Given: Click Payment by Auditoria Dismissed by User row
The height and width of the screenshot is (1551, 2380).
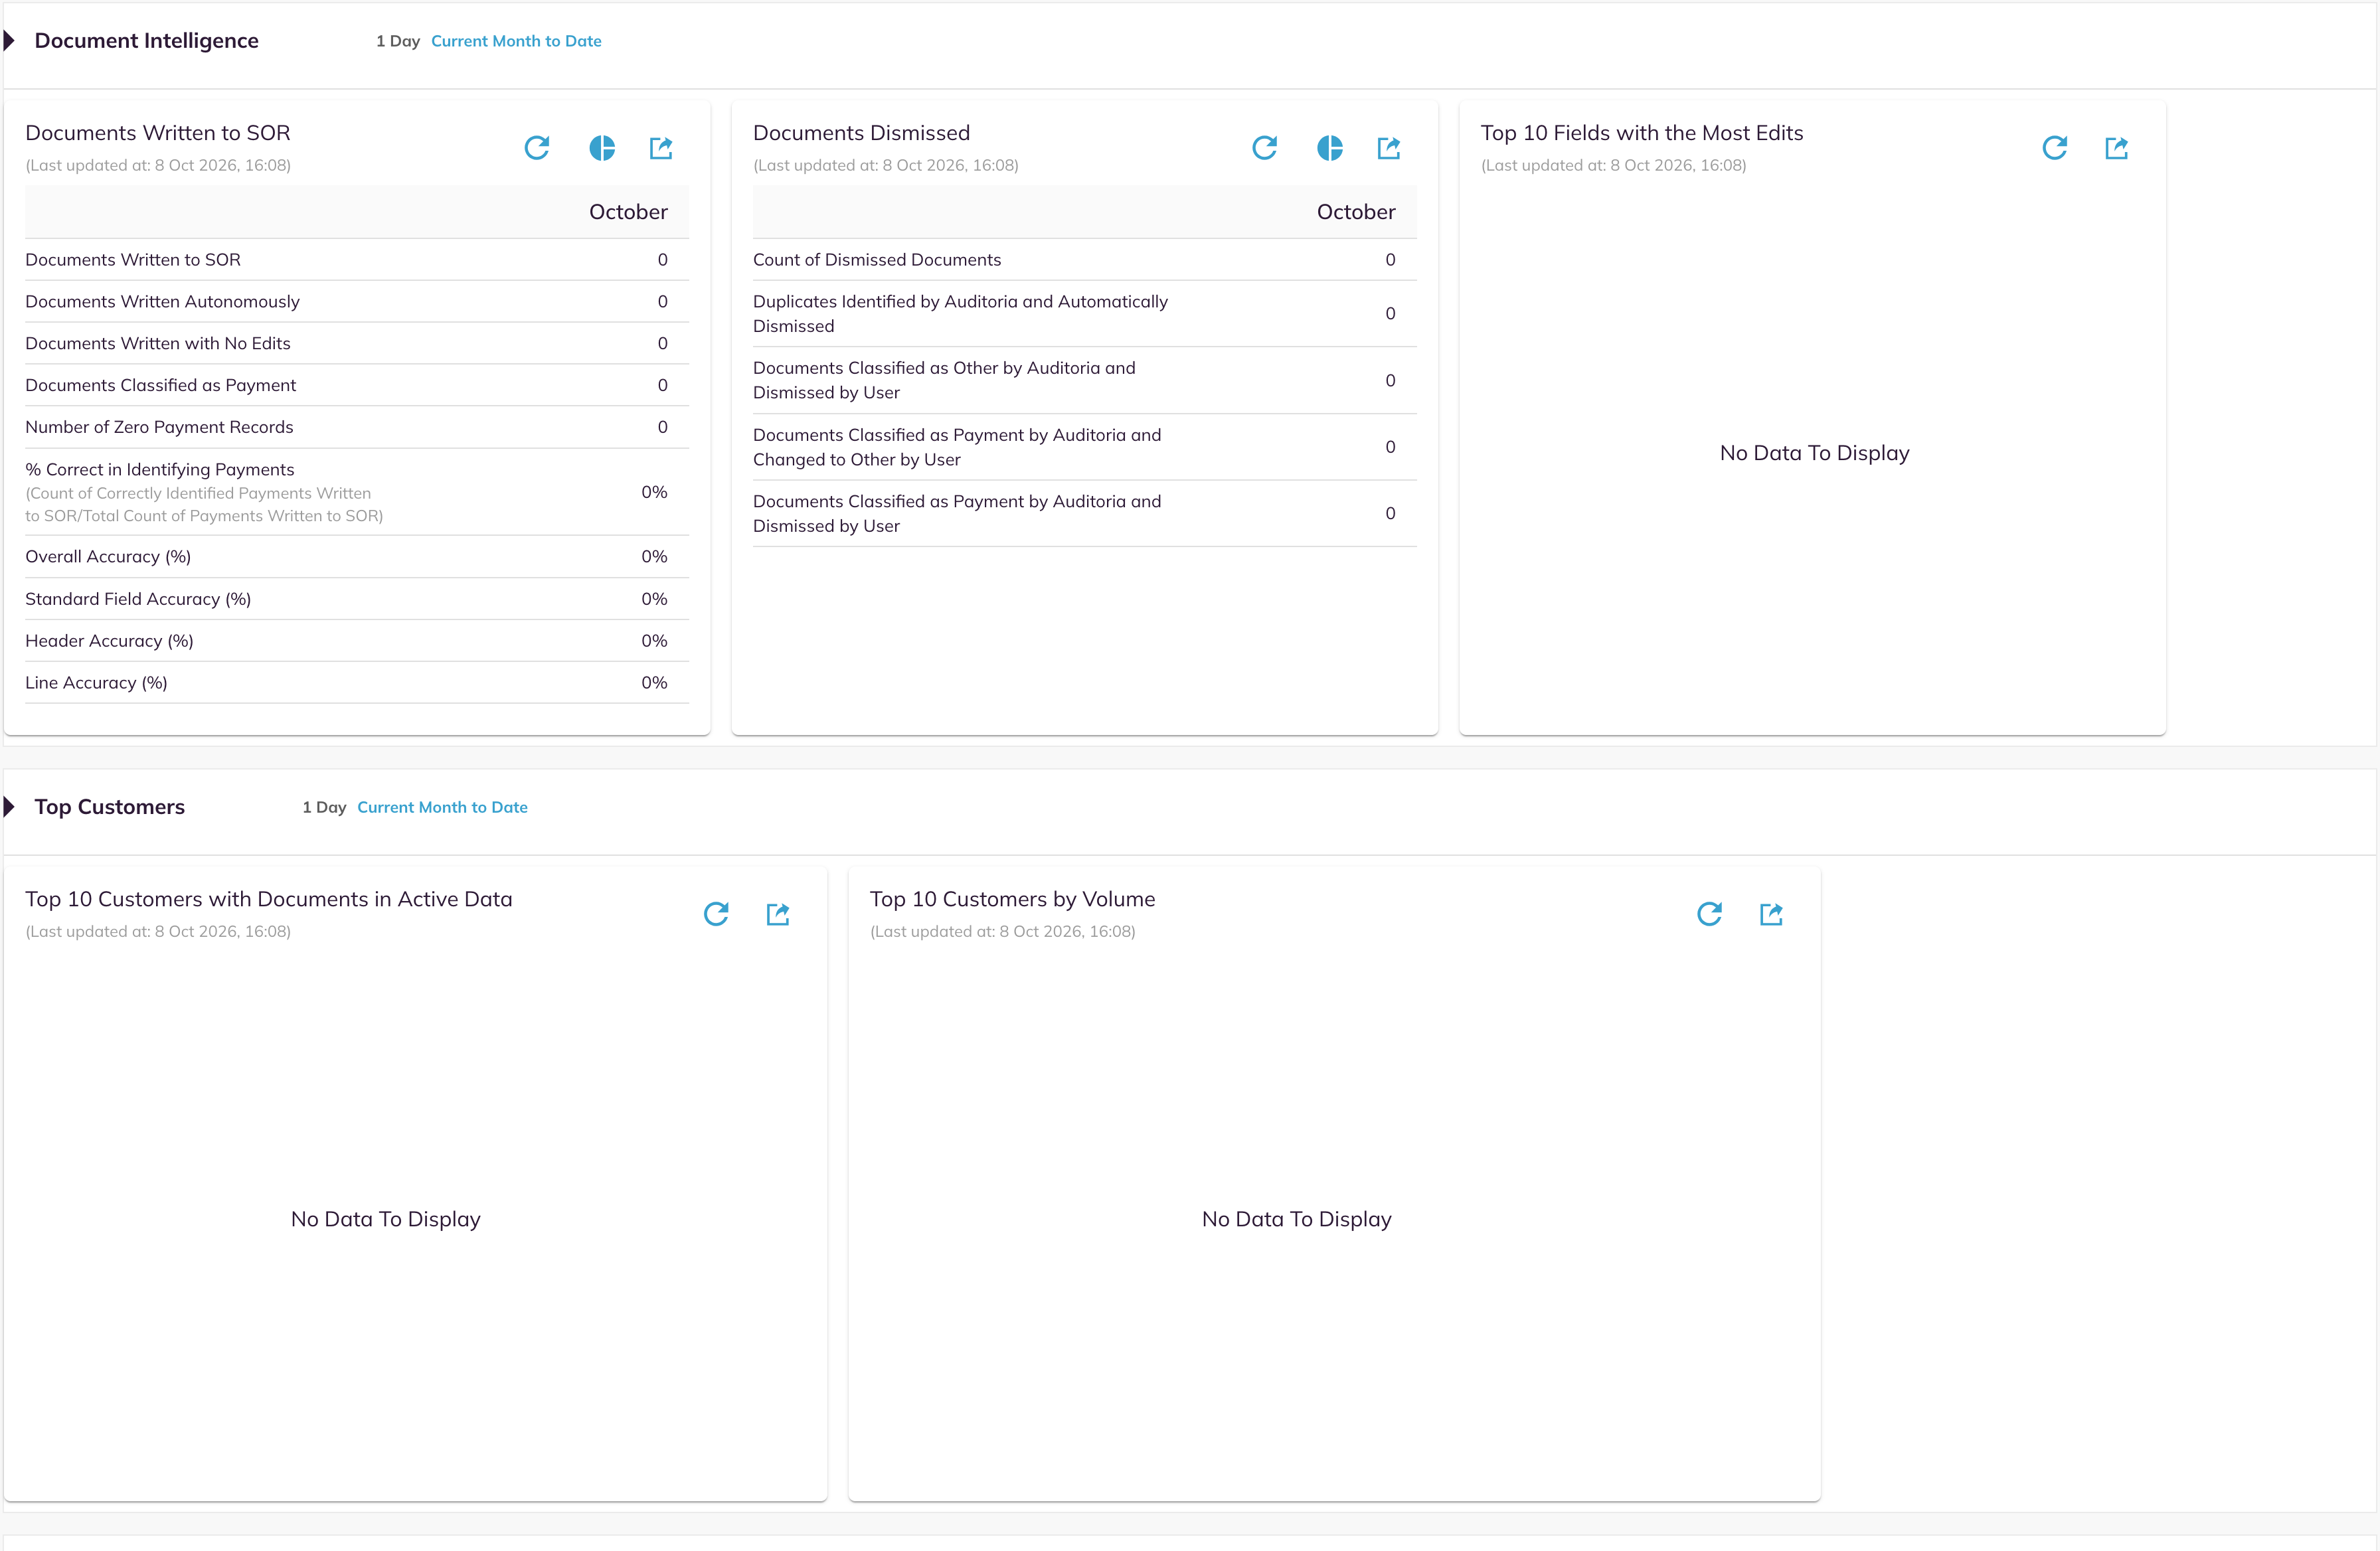Looking at the screenshot, I should pos(1085,514).
